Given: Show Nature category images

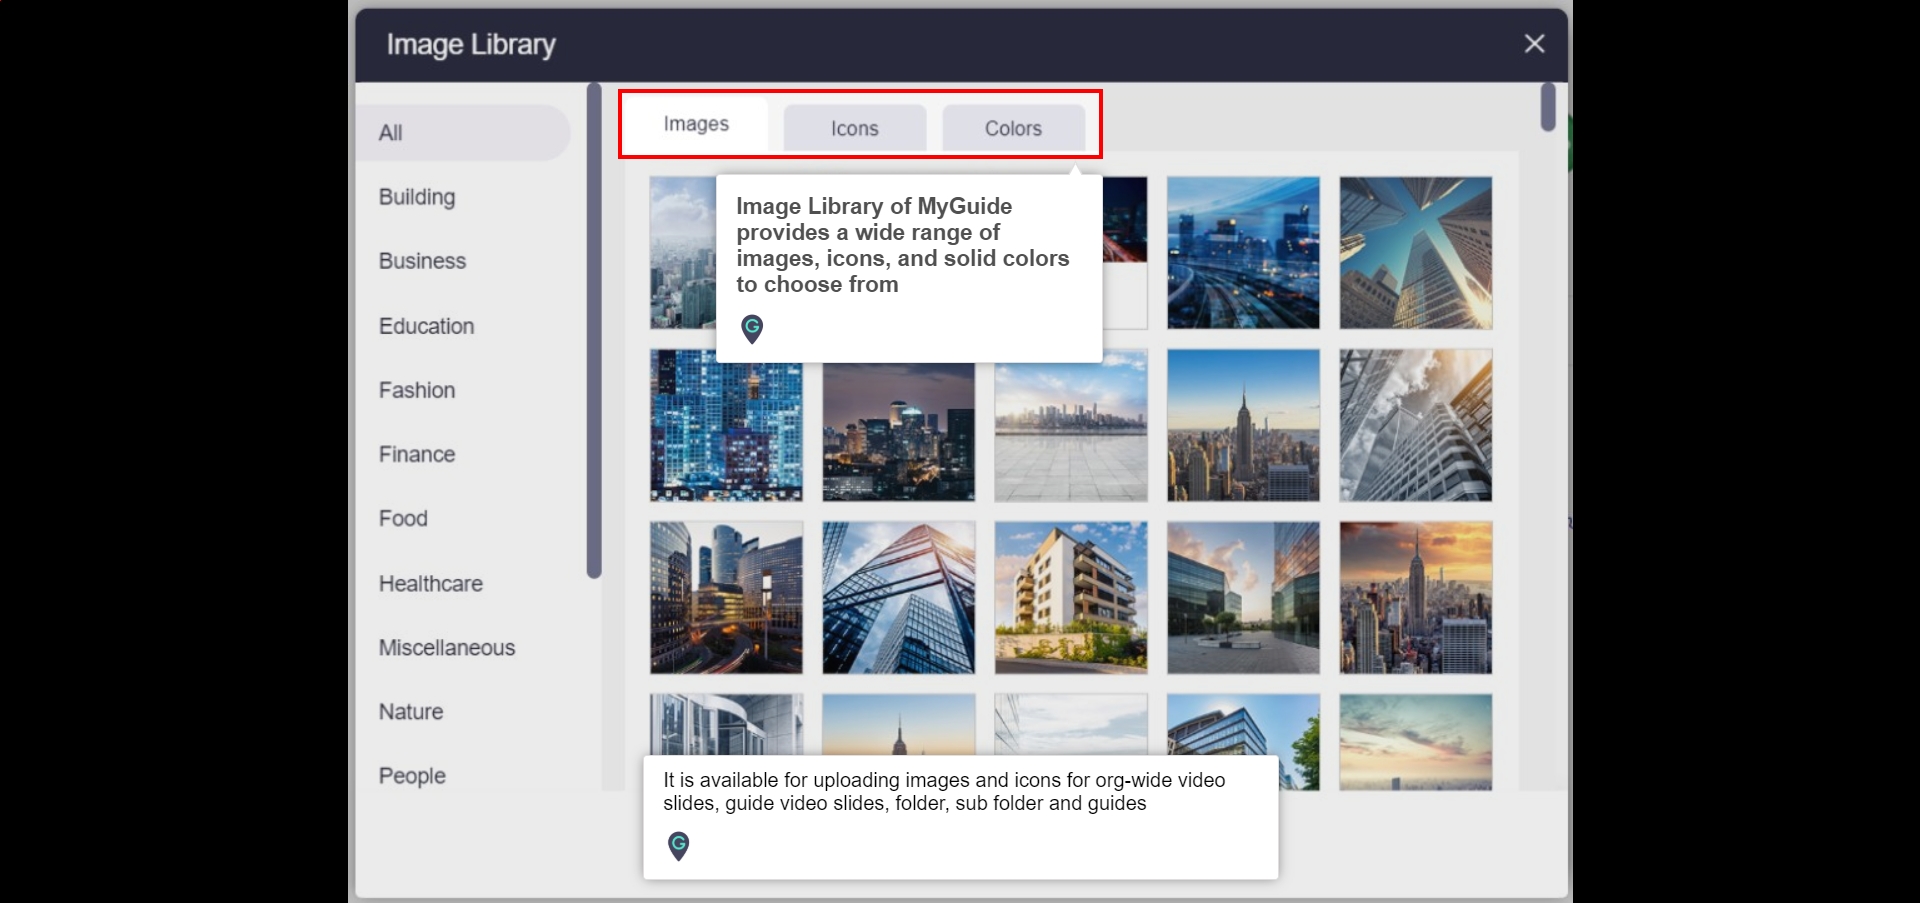Looking at the screenshot, I should tap(411, 711).
